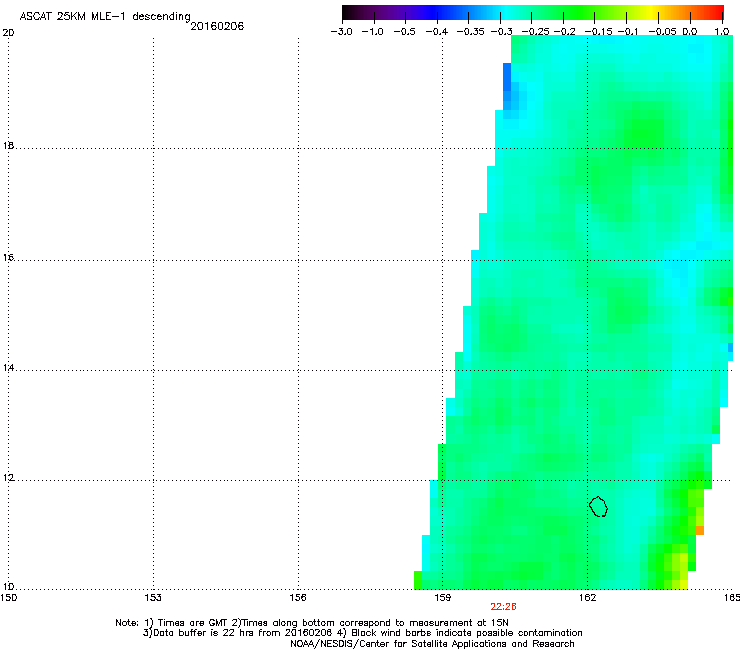Click the black island outline near 162E
The image size is (740, 650).
tap(598, 506)
